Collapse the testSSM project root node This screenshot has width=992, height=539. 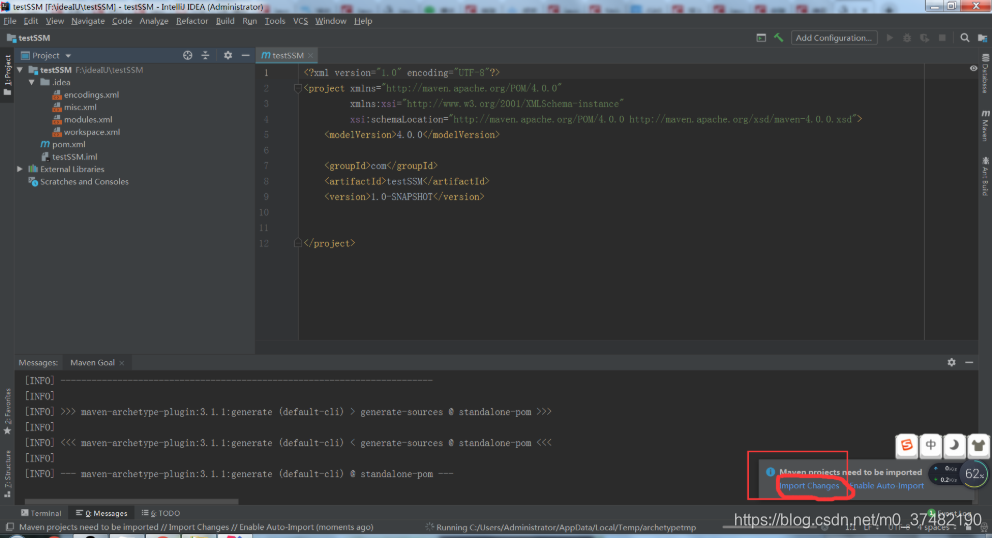(x=20, y=70)
